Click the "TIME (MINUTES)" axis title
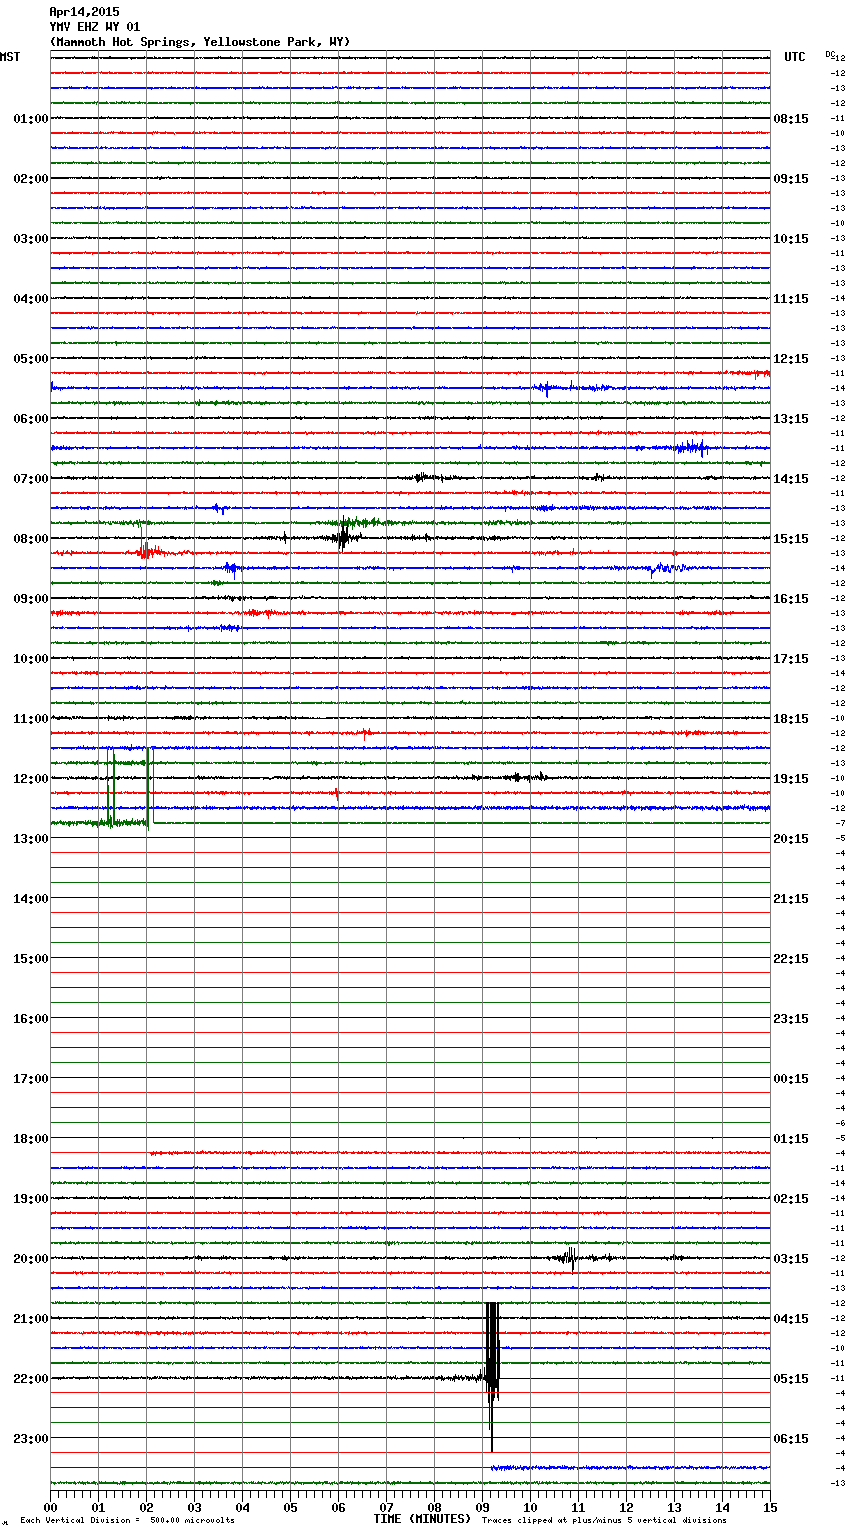Screen dimensions: 850x1534 tap(422, 1519)
